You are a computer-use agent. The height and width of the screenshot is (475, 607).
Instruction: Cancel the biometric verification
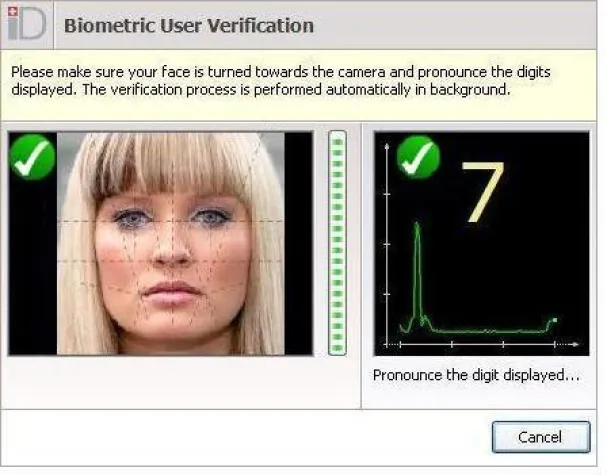point(541,437)
